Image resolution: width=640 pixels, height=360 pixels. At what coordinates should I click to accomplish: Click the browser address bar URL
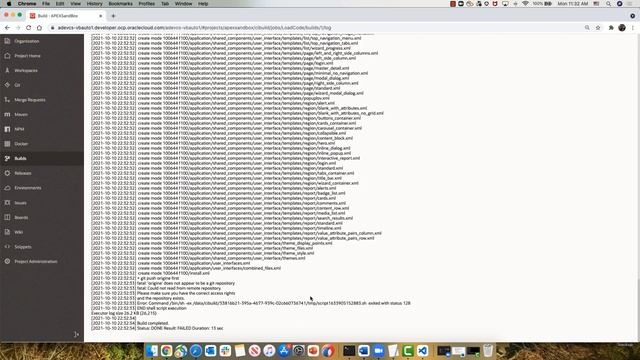tap(194, 28)
